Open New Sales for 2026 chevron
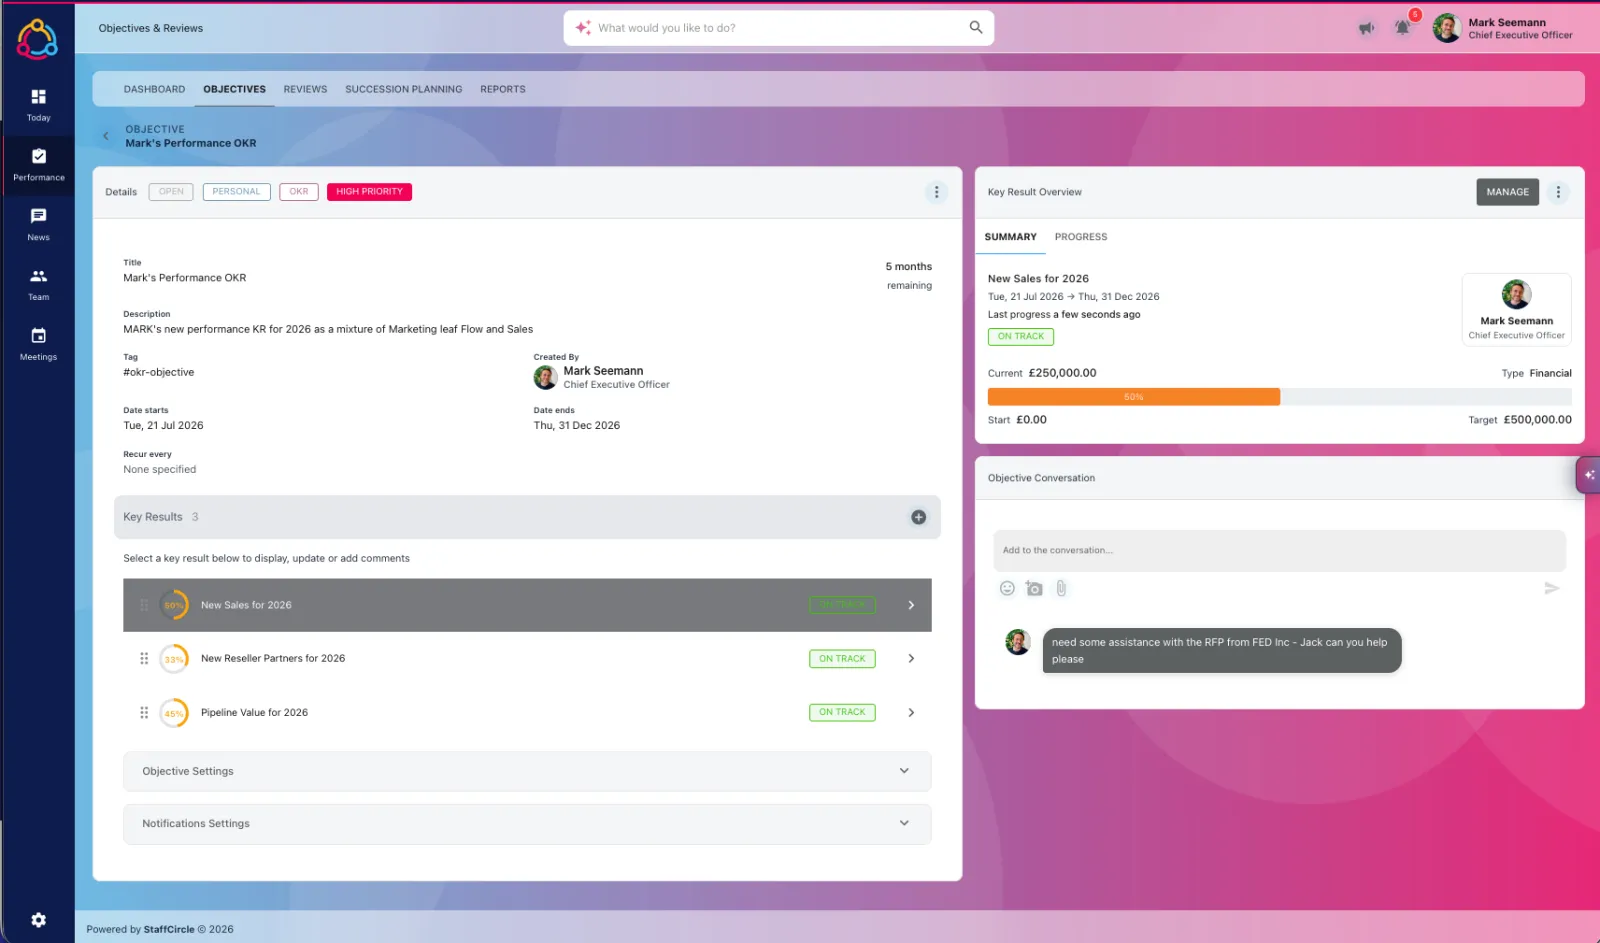The width and height of the screenshot is (1600, 943). [911, 605]
